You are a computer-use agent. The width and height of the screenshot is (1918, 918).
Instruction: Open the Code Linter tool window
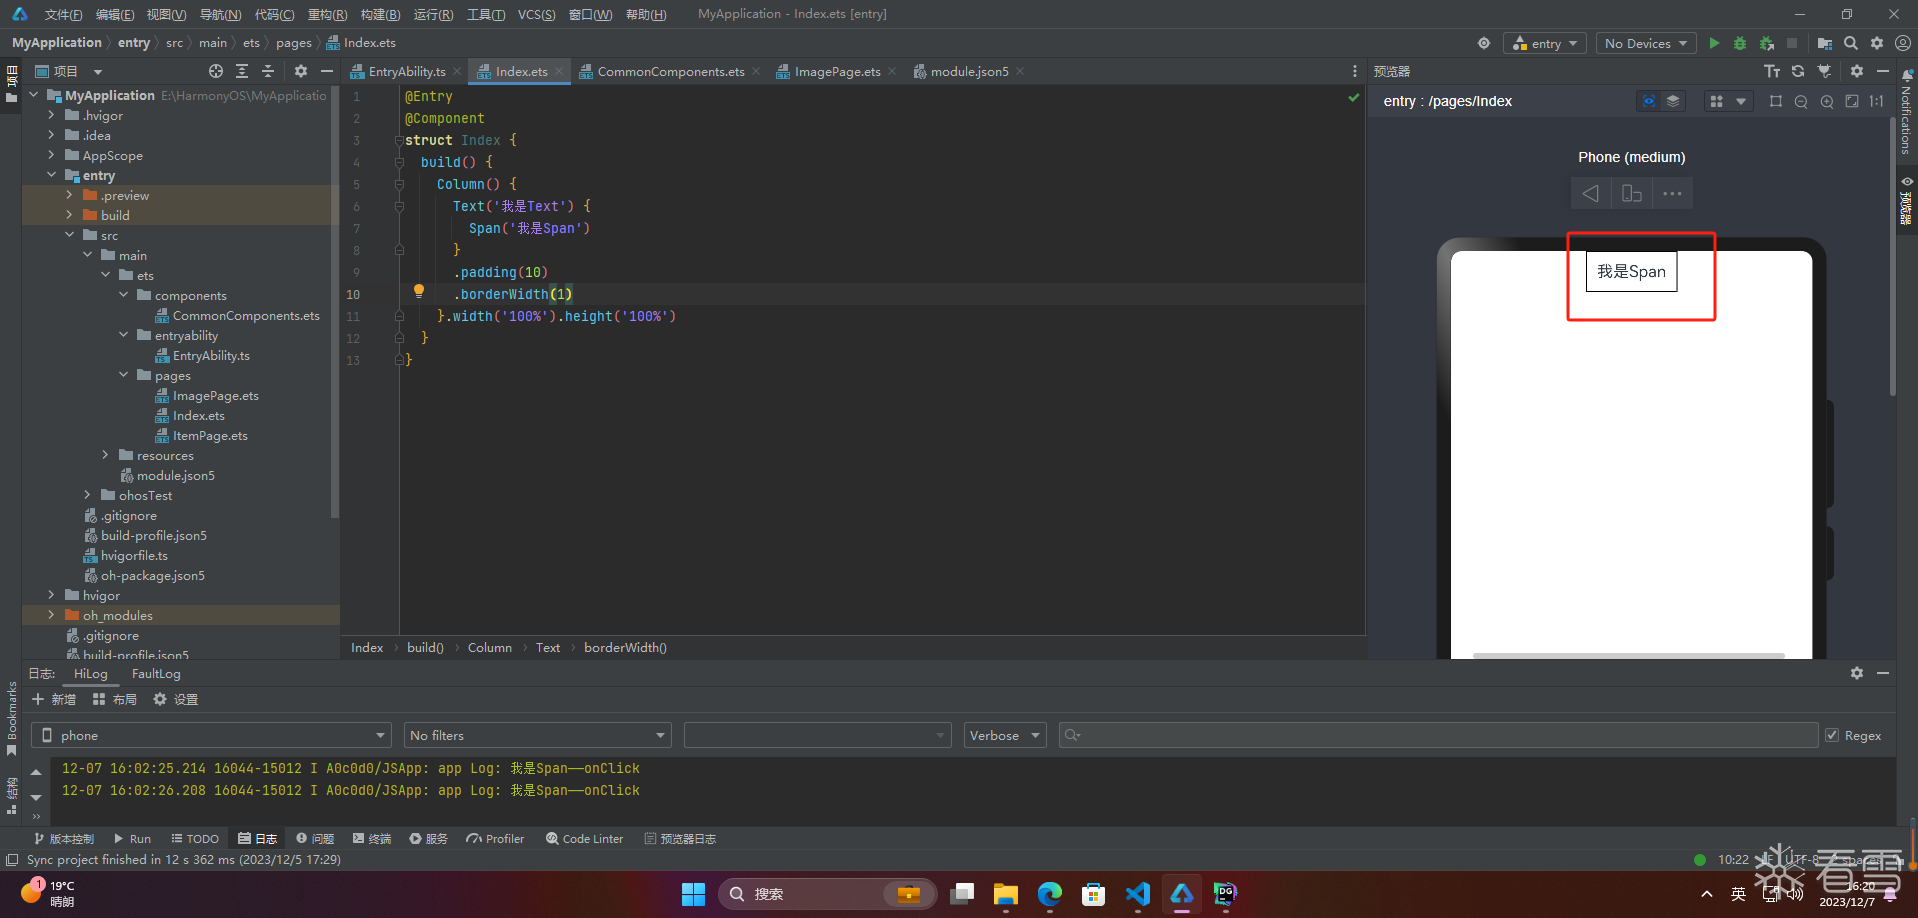pyautogui.click(x=584, y=838)
